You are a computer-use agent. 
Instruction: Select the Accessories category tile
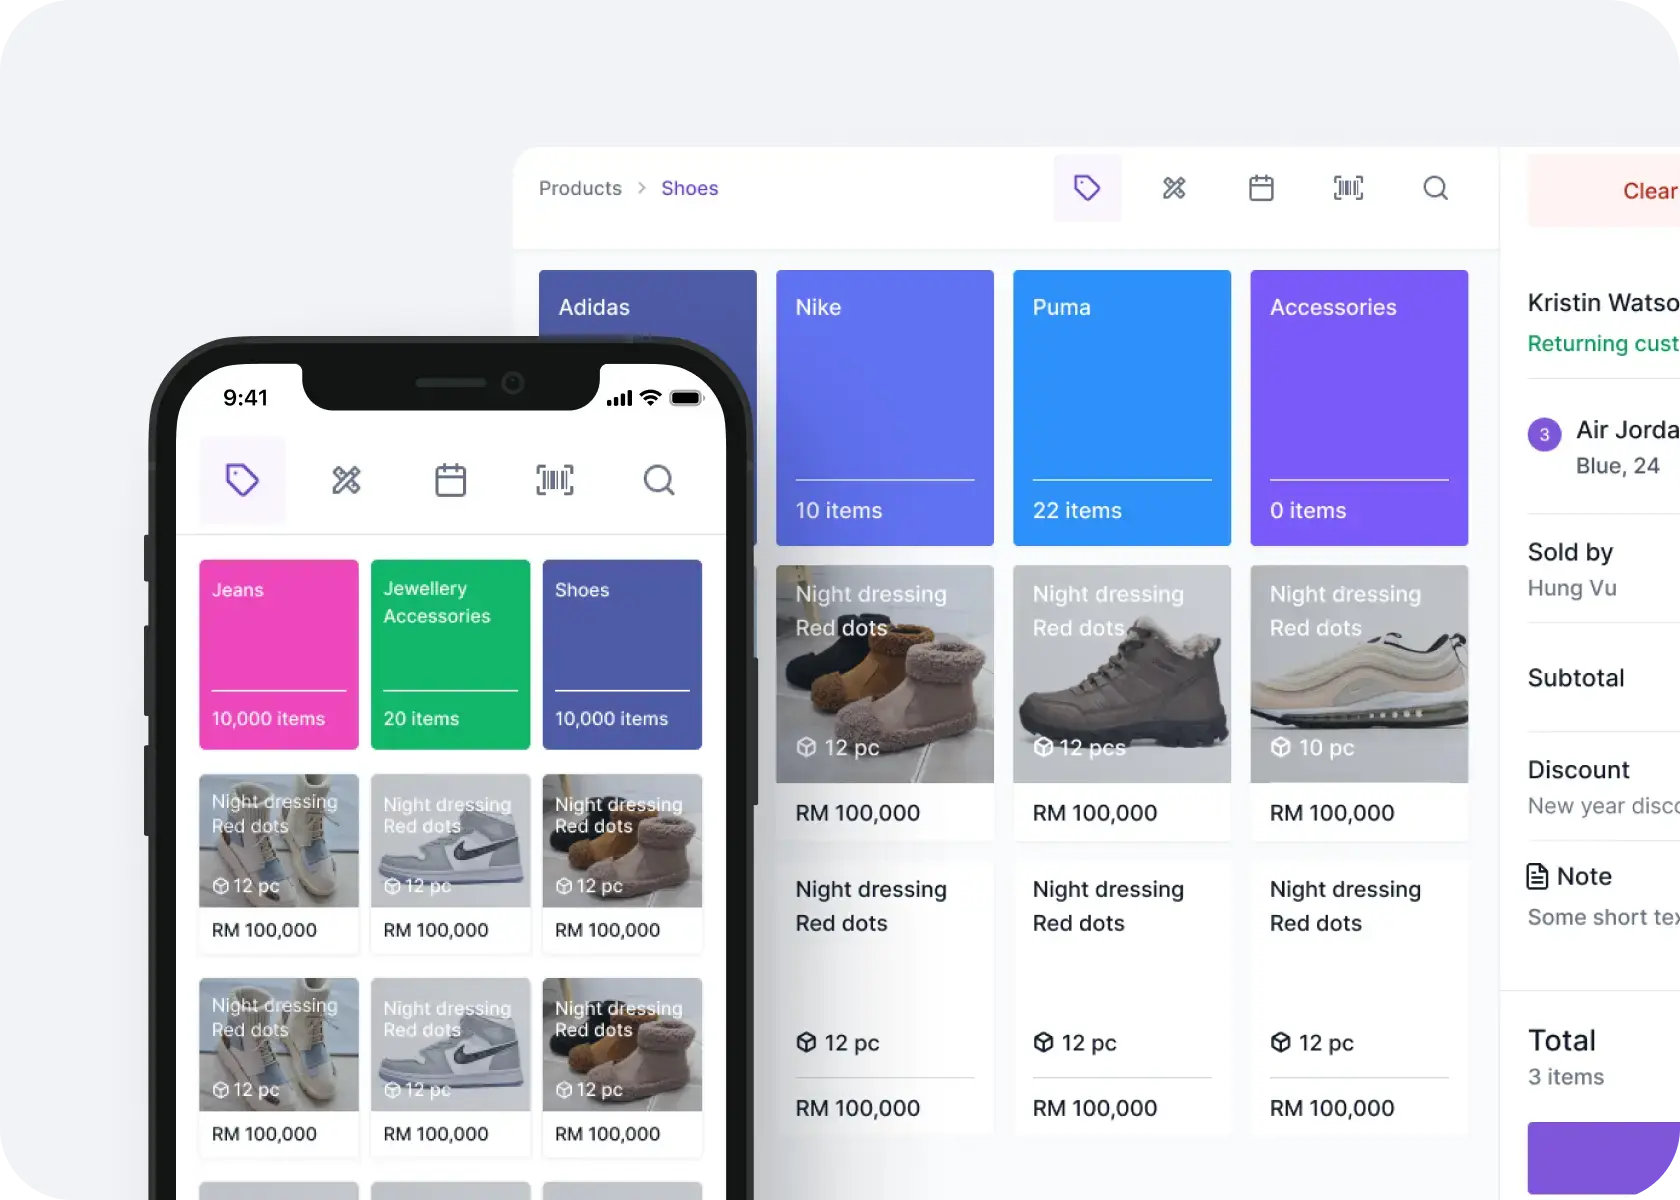(x=1358, y=407)
